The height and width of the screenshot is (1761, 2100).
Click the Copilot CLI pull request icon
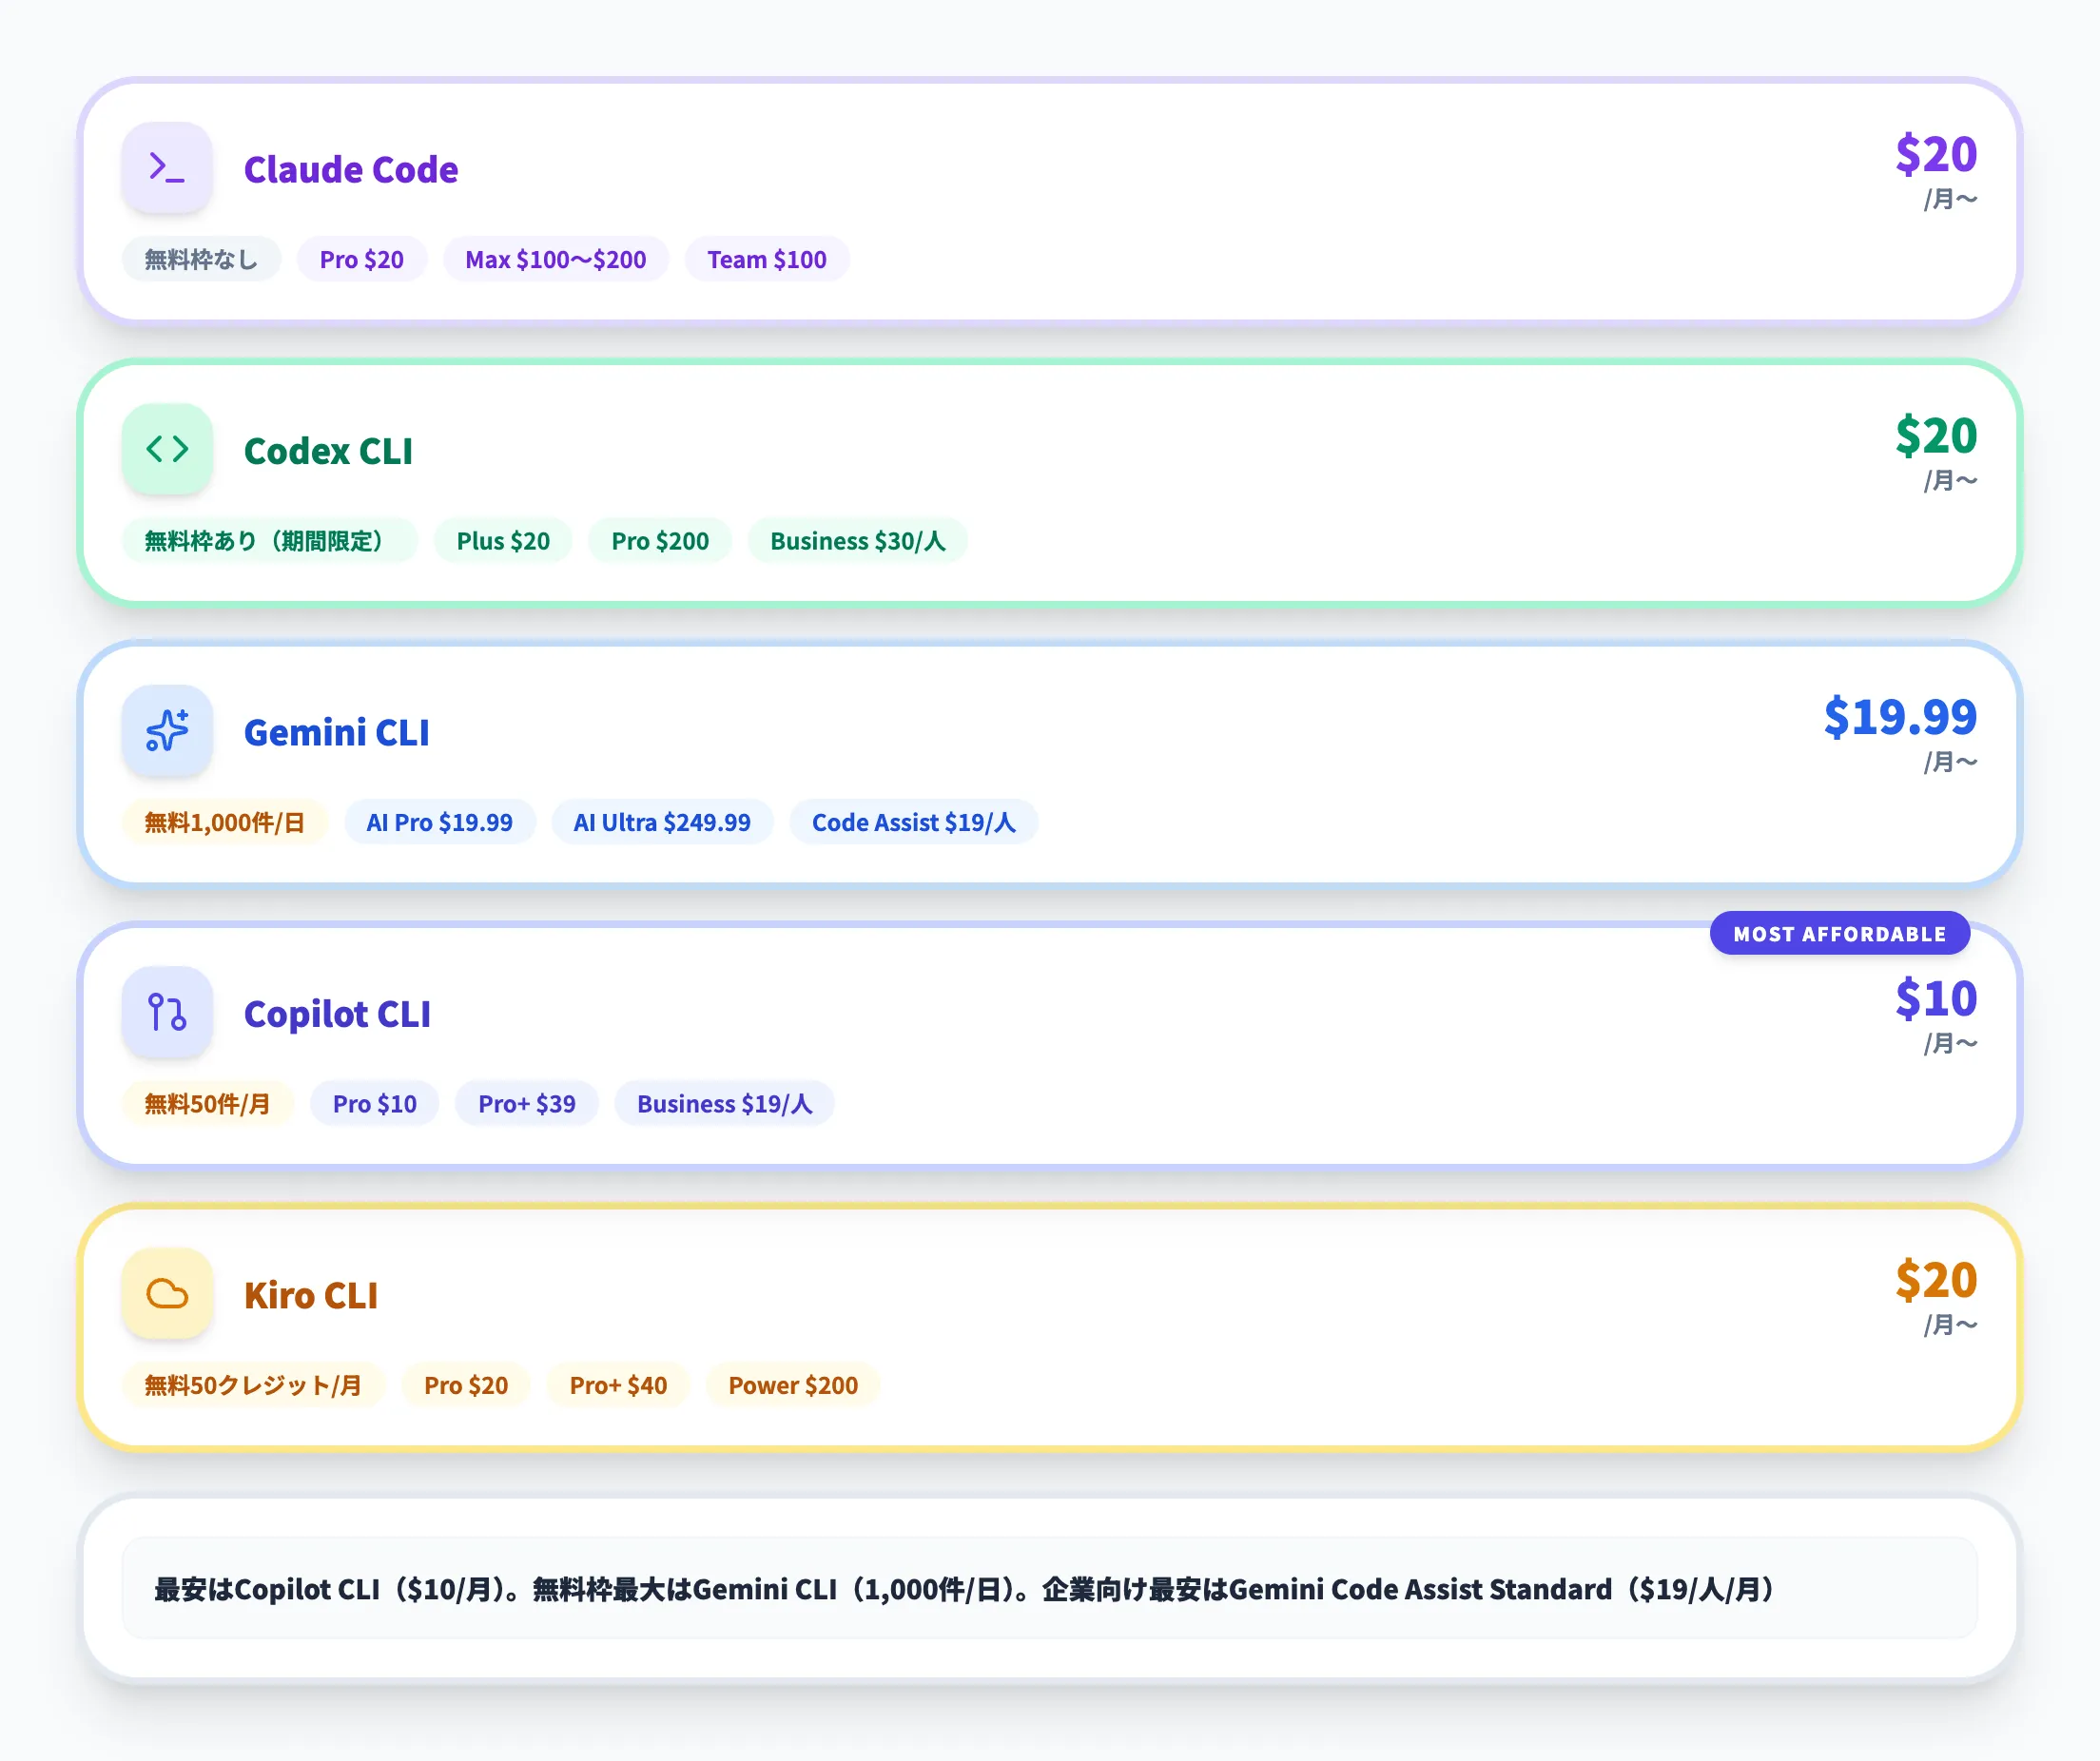(x=167, y=1012)
